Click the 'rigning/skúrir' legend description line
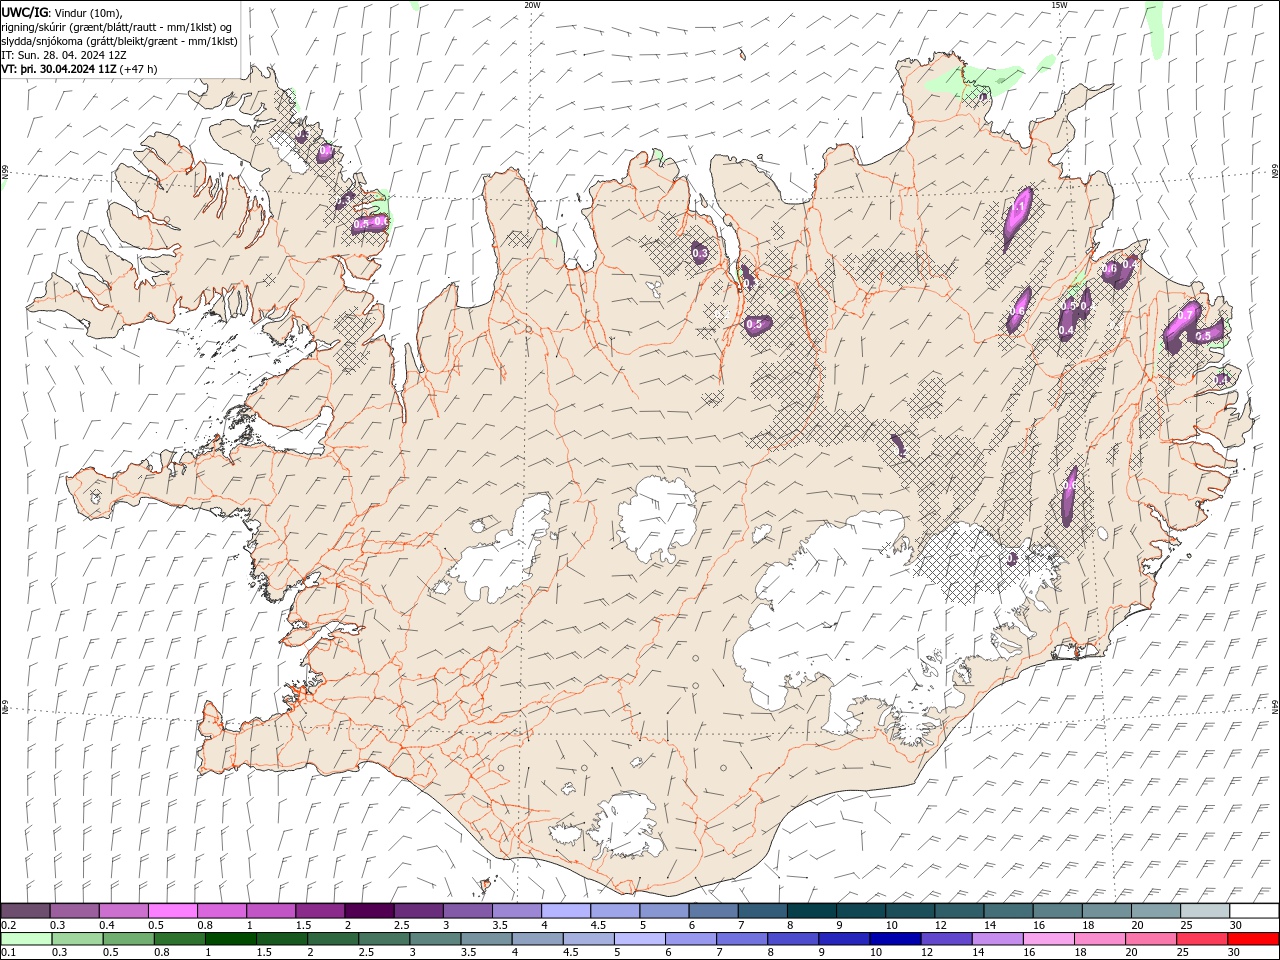The image size is (1280, 960). [x=117, y=26]
